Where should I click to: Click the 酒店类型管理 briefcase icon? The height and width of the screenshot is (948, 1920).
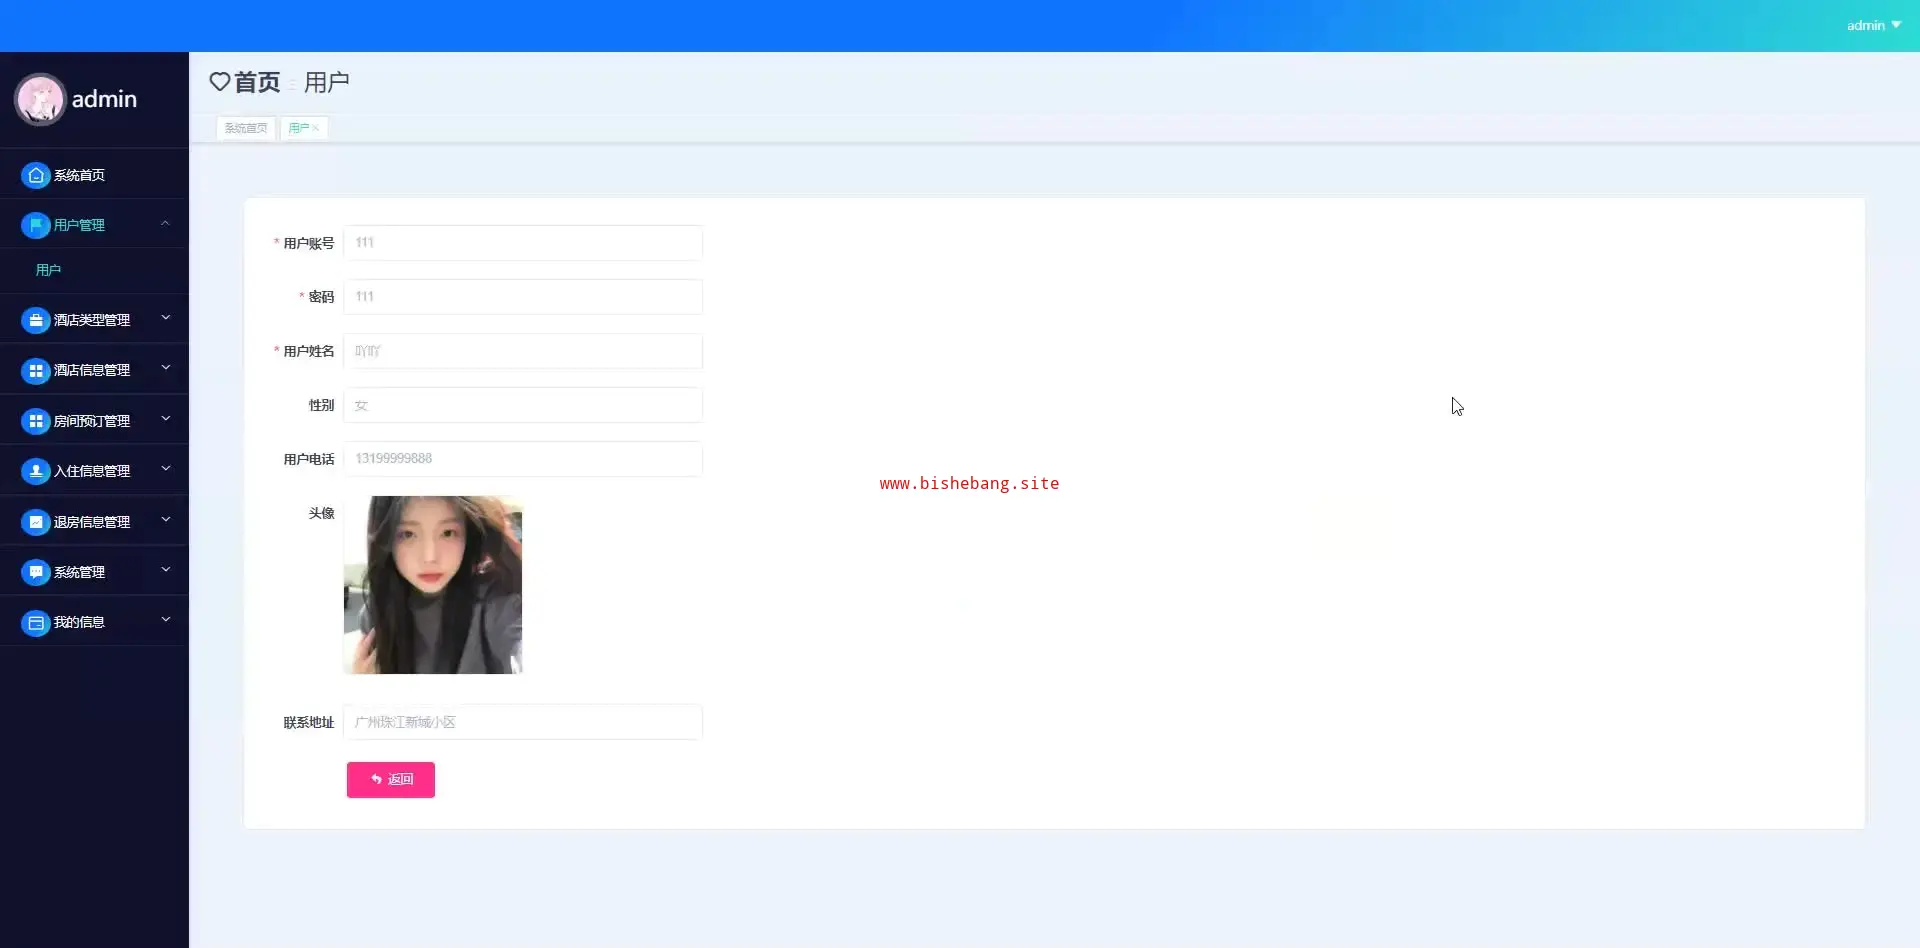pyautogui.click(x=36, y=320)
